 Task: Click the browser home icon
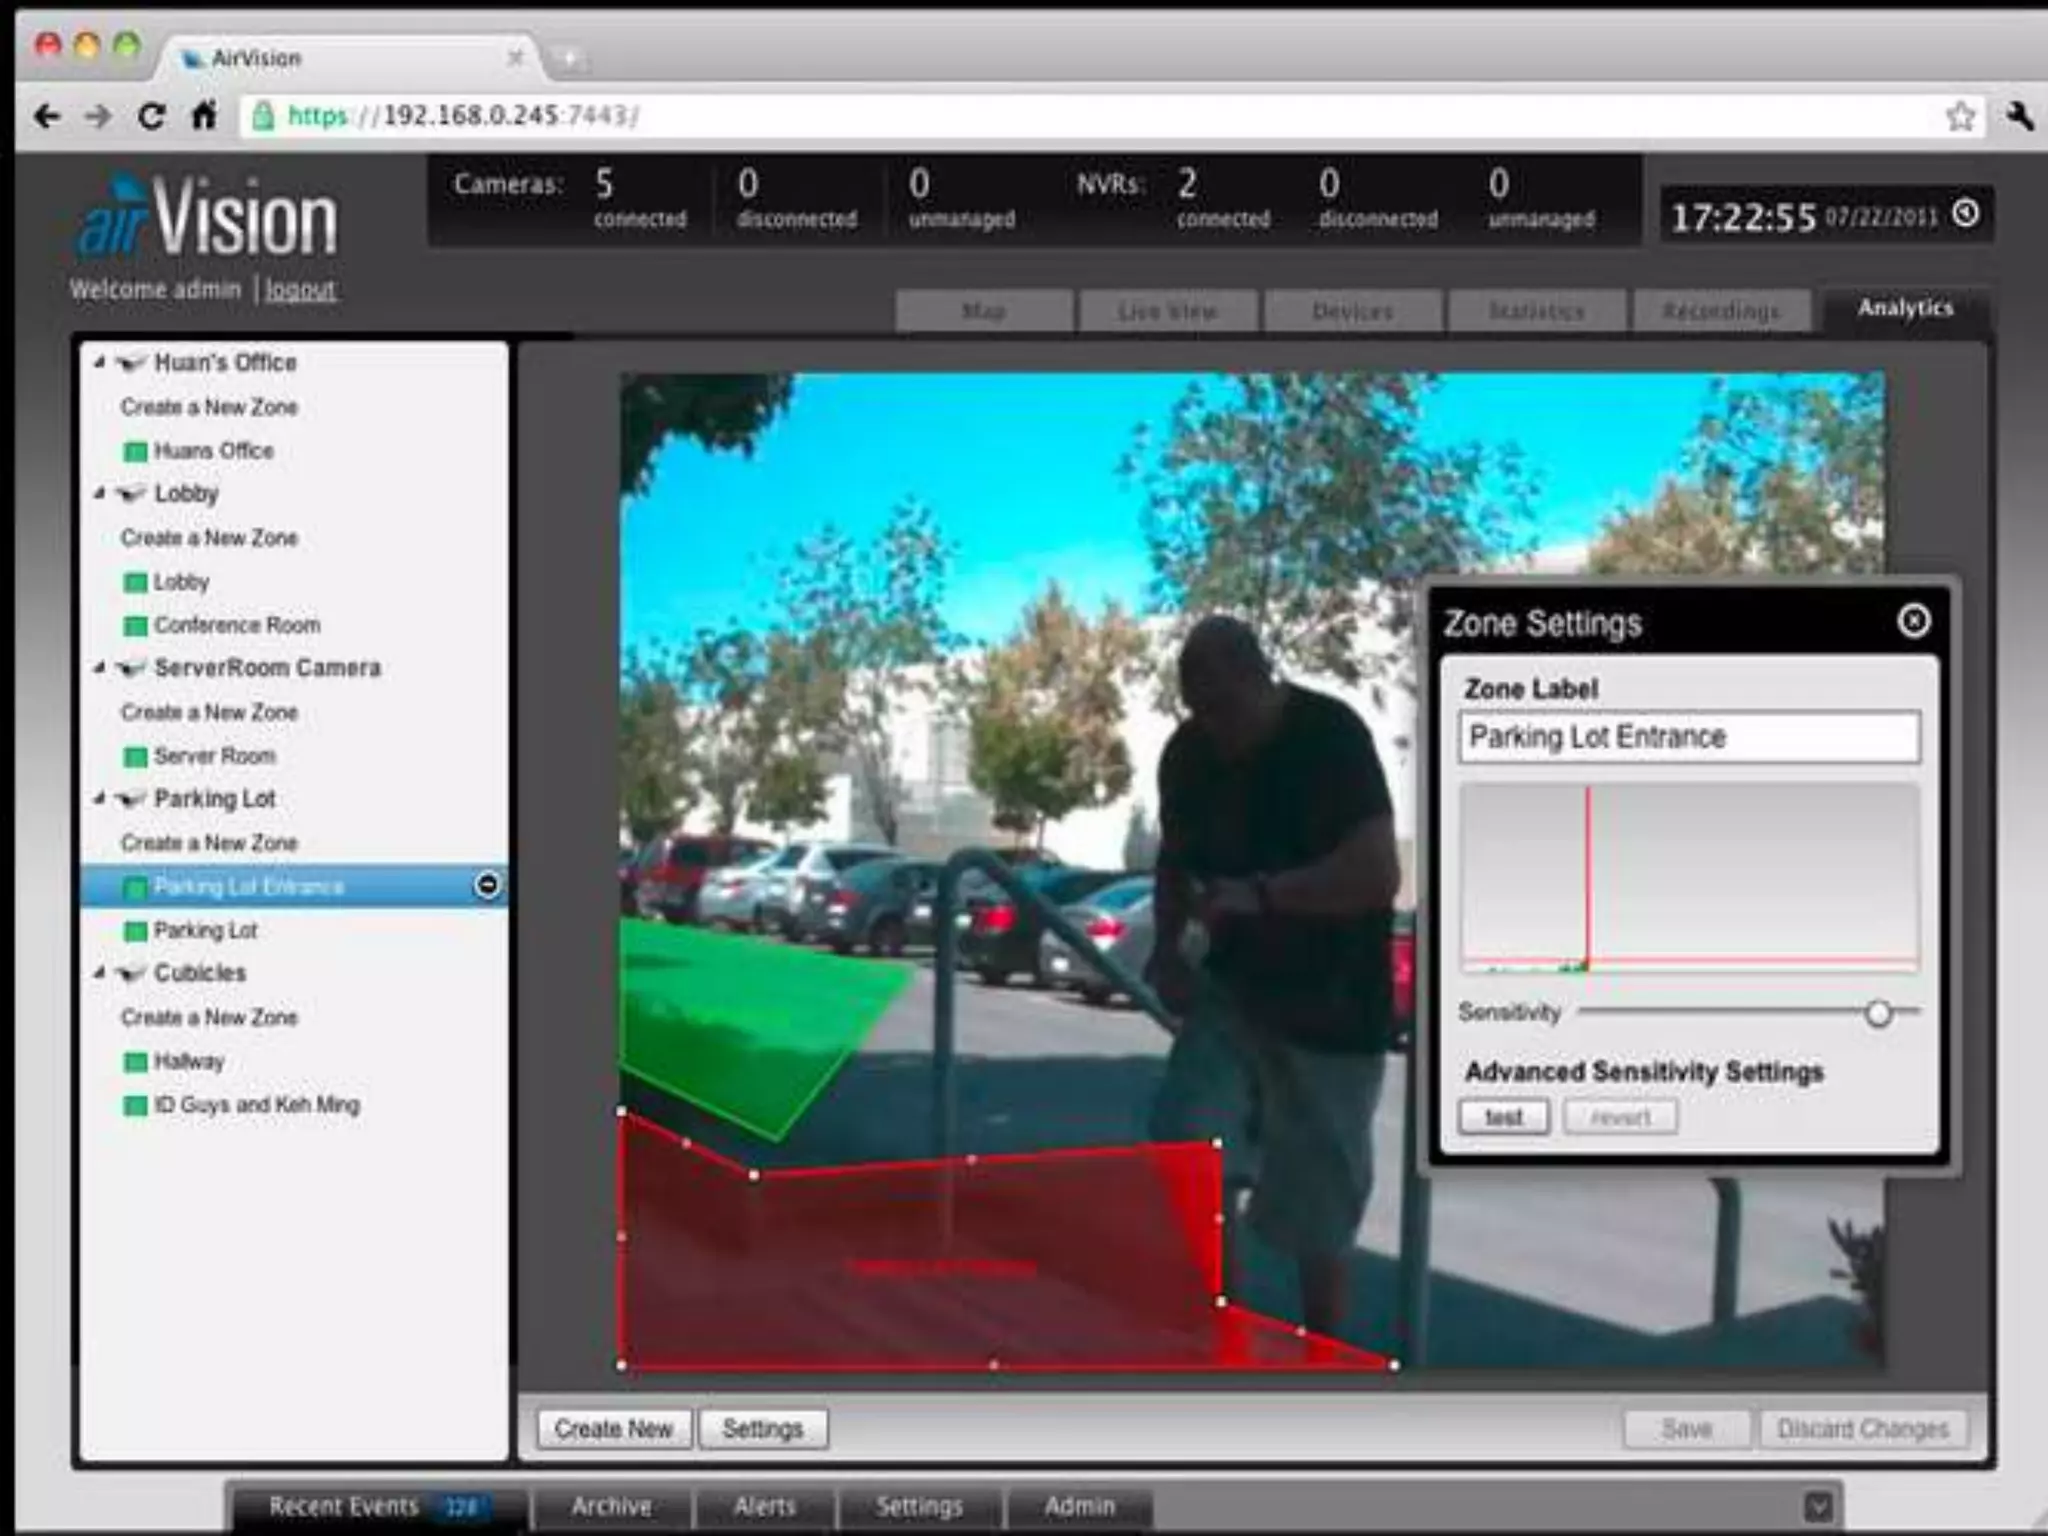click(x=204, y=117)
